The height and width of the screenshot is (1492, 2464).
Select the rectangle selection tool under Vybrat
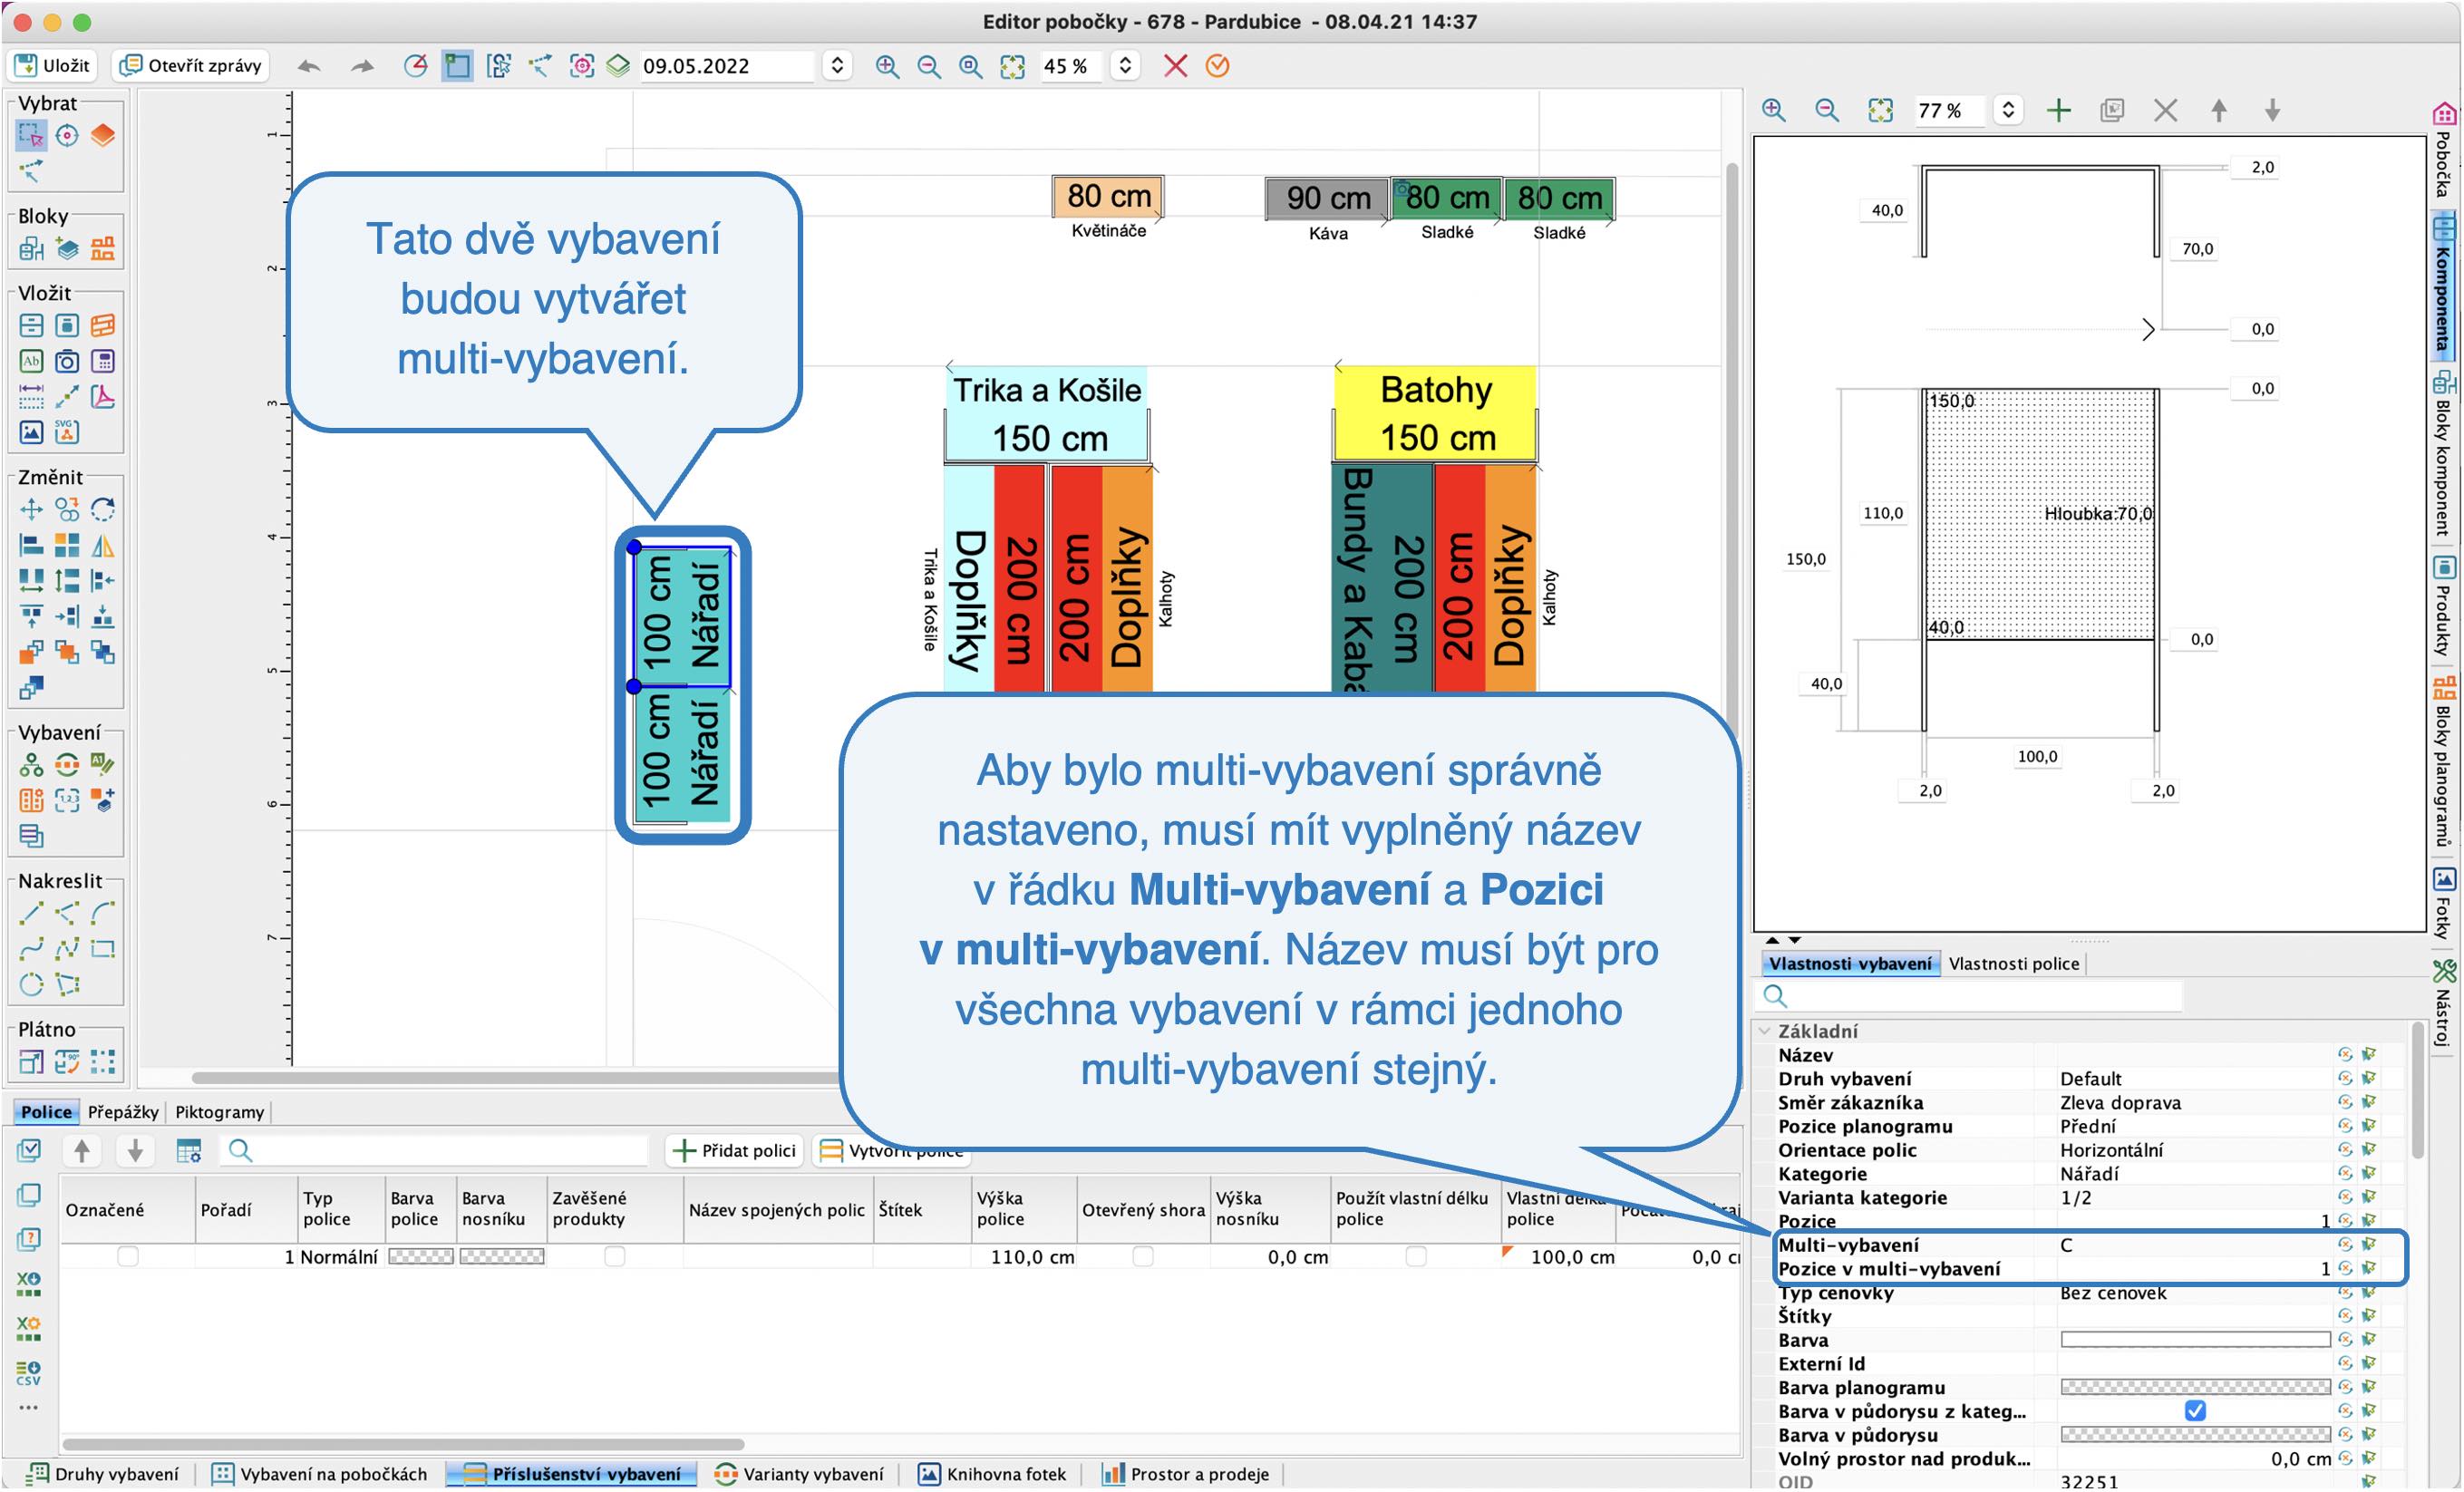(x=31, y=135)
